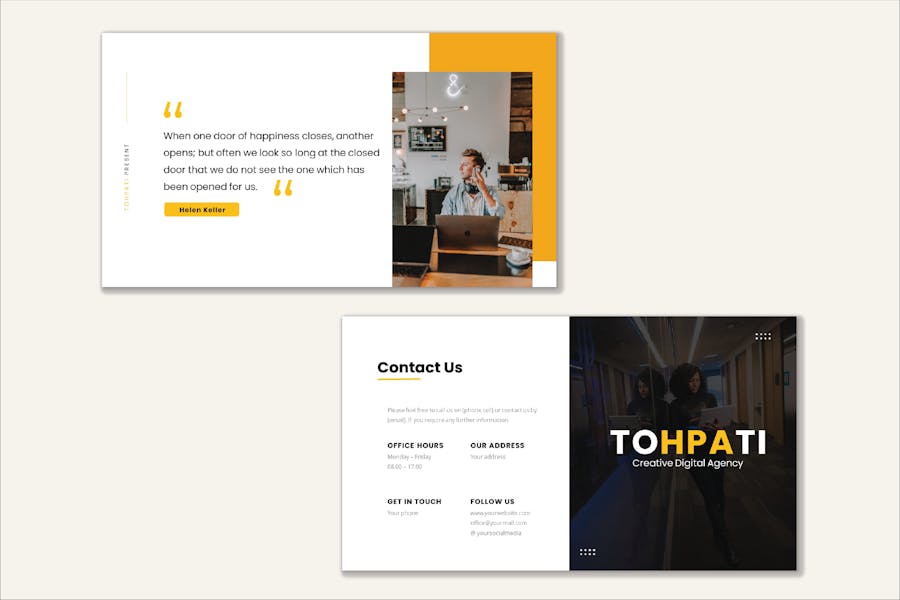Click the TOHPATI logo title

pos(688,442)
